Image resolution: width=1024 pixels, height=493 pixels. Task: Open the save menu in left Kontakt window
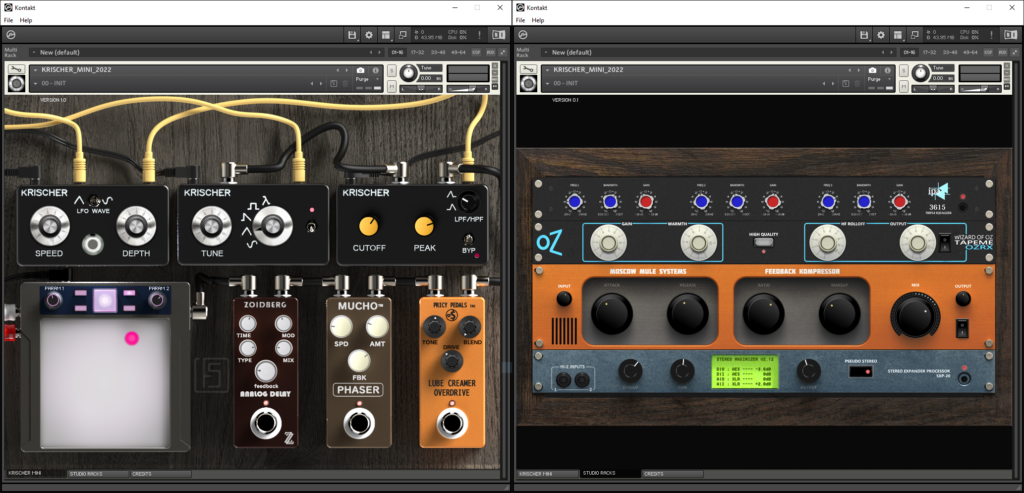353,35
